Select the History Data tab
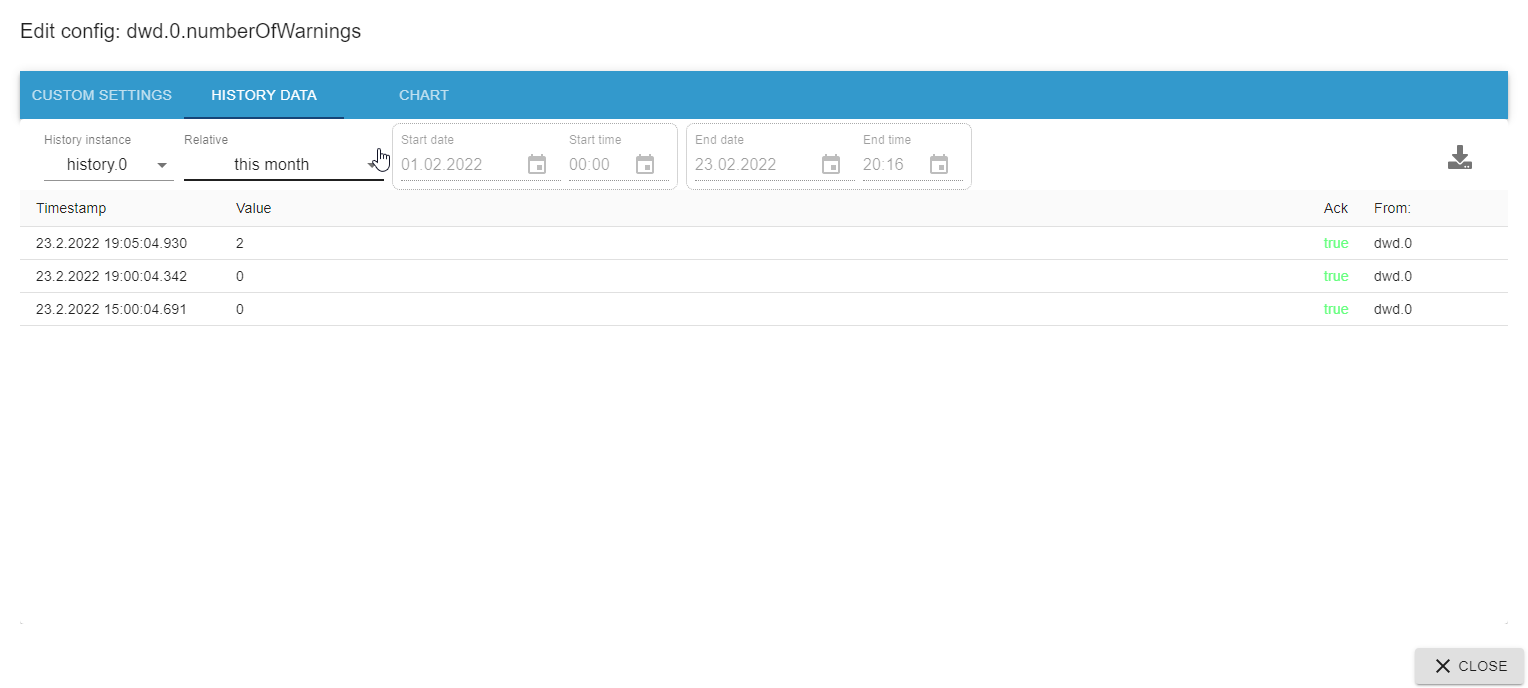This screenshot has width=1528, height=688. pyautogui.click(x=264, y=95)
